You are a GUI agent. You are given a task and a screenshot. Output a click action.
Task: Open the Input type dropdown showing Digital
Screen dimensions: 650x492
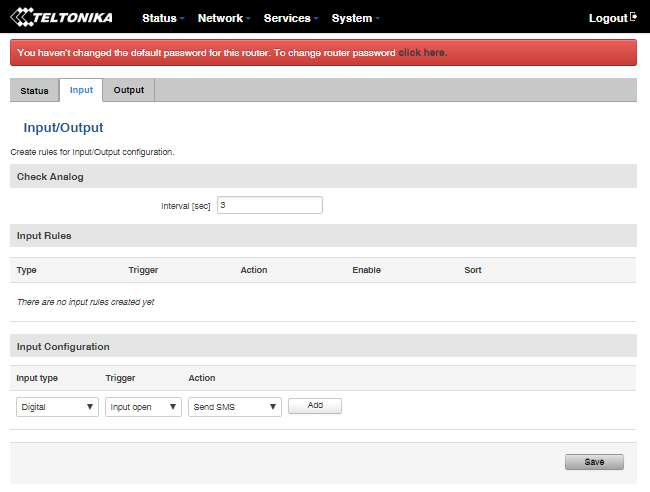point(57,407)
